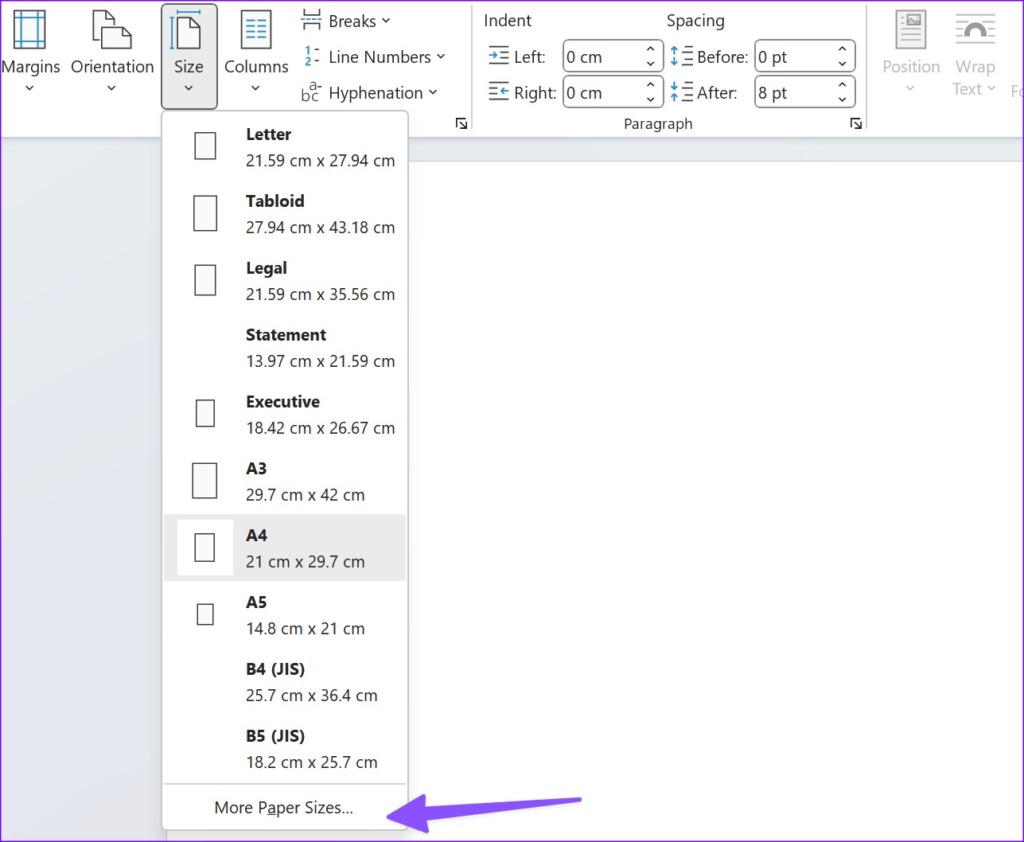
Task: Increase the After spacing value
Action: [x=845, y=86]
